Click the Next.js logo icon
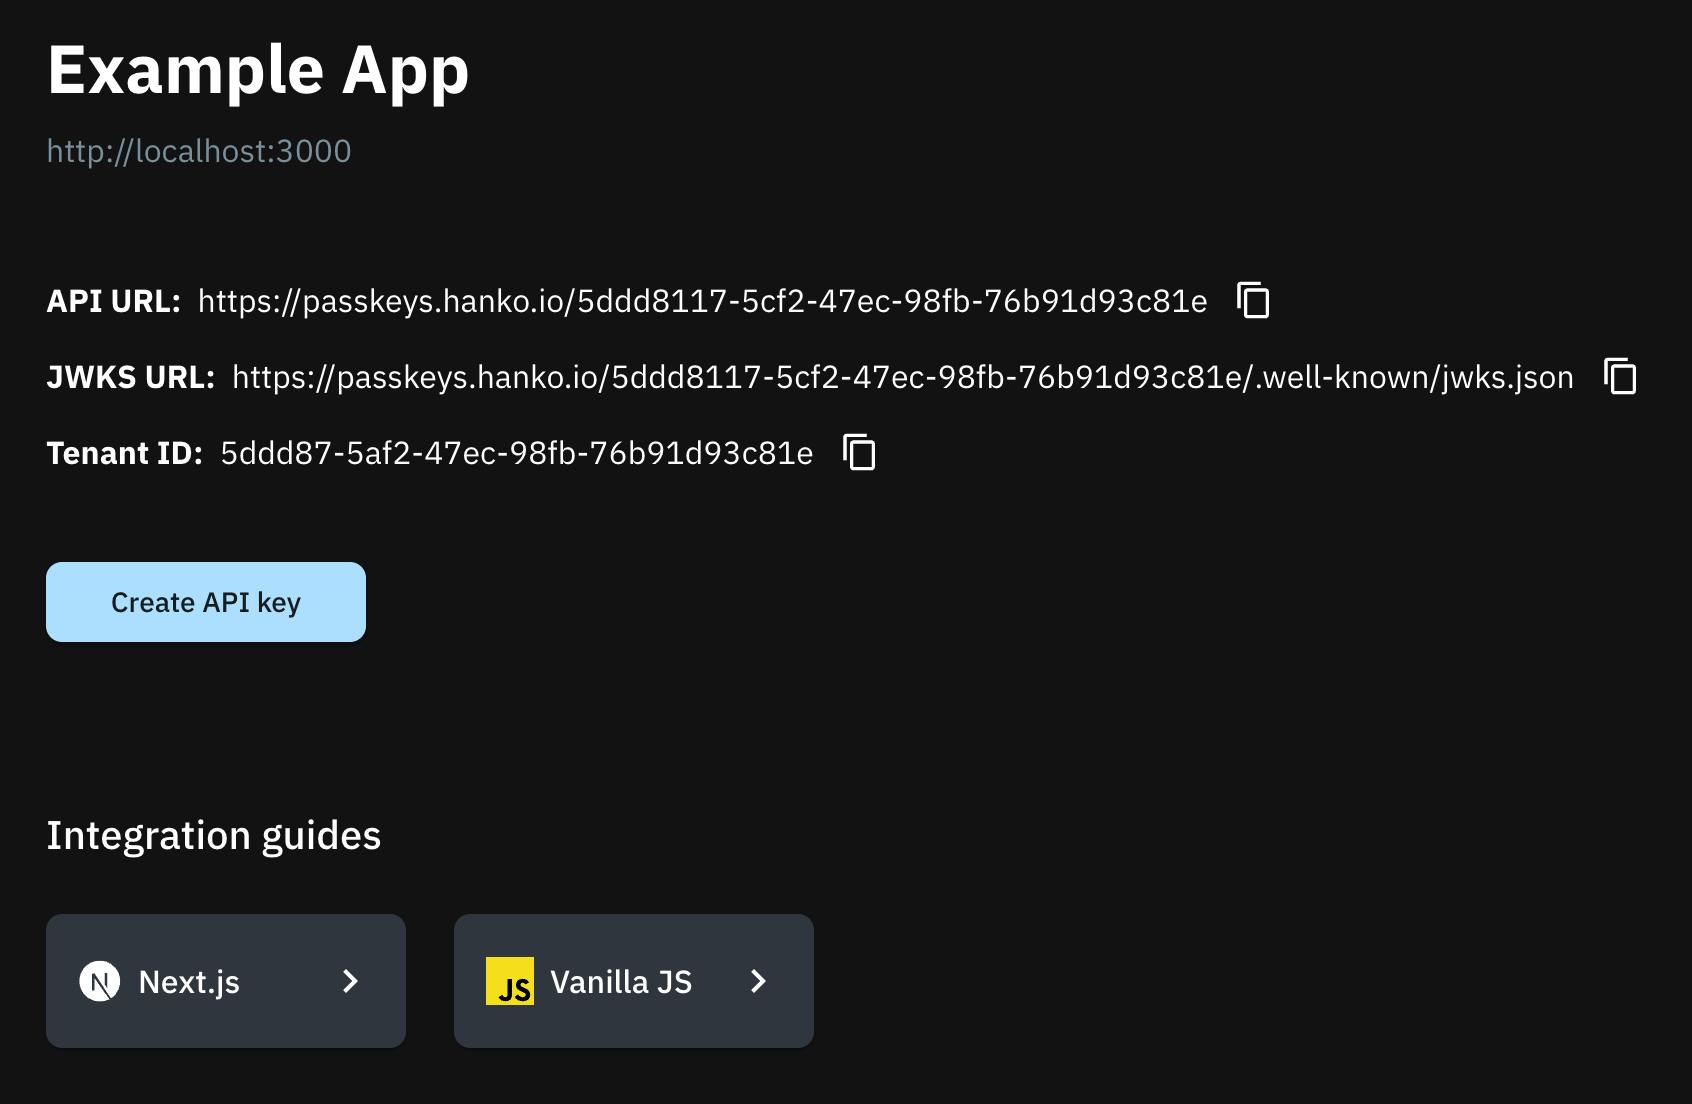The width and height of the screenshot is (1692, 1104). coord(100,981)
